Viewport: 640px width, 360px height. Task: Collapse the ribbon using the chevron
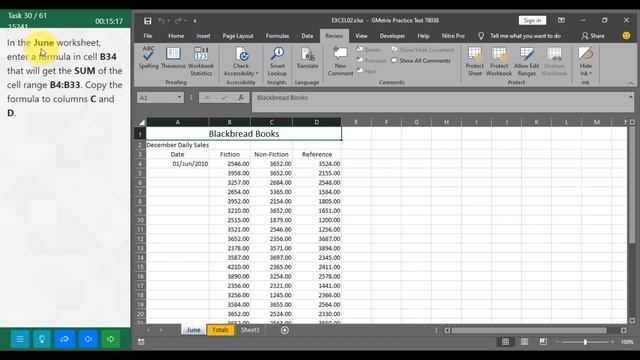tap(631, 83)
